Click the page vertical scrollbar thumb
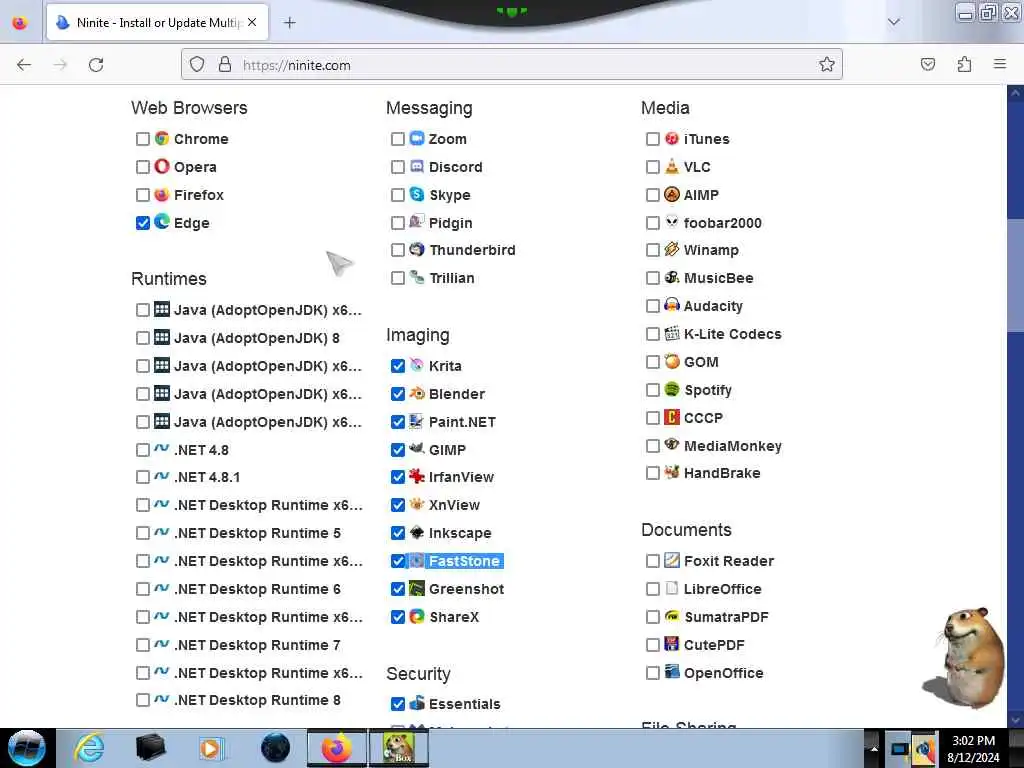 [x=1015, y=274]
